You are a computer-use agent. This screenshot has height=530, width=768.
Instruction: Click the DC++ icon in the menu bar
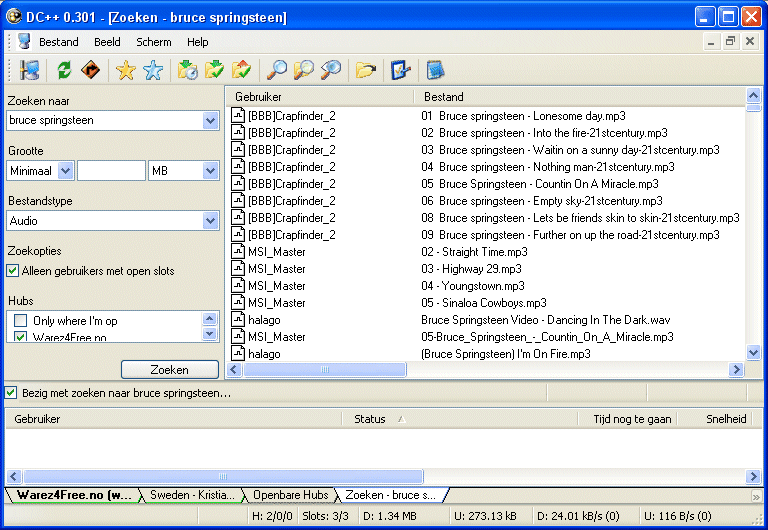click(24, 42)
